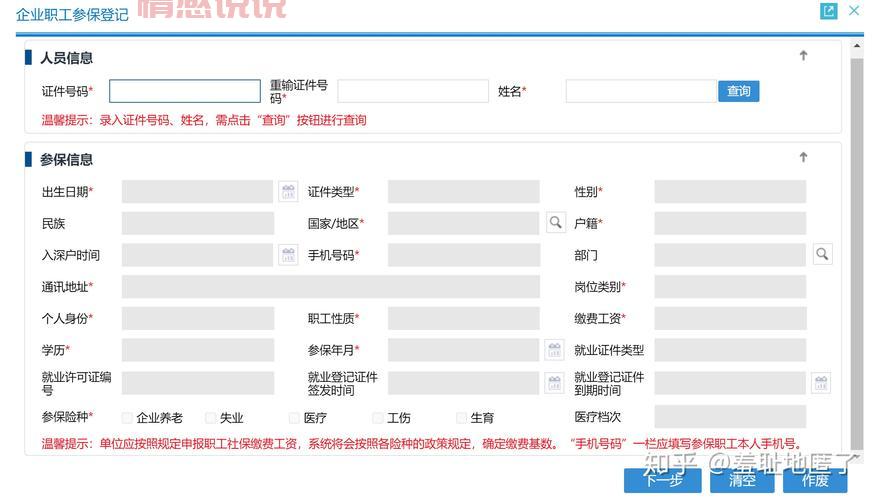Click the 国家/地区 field
Image resolution: width=881 pixels, height=500 pixels.
tap(464, 223)
